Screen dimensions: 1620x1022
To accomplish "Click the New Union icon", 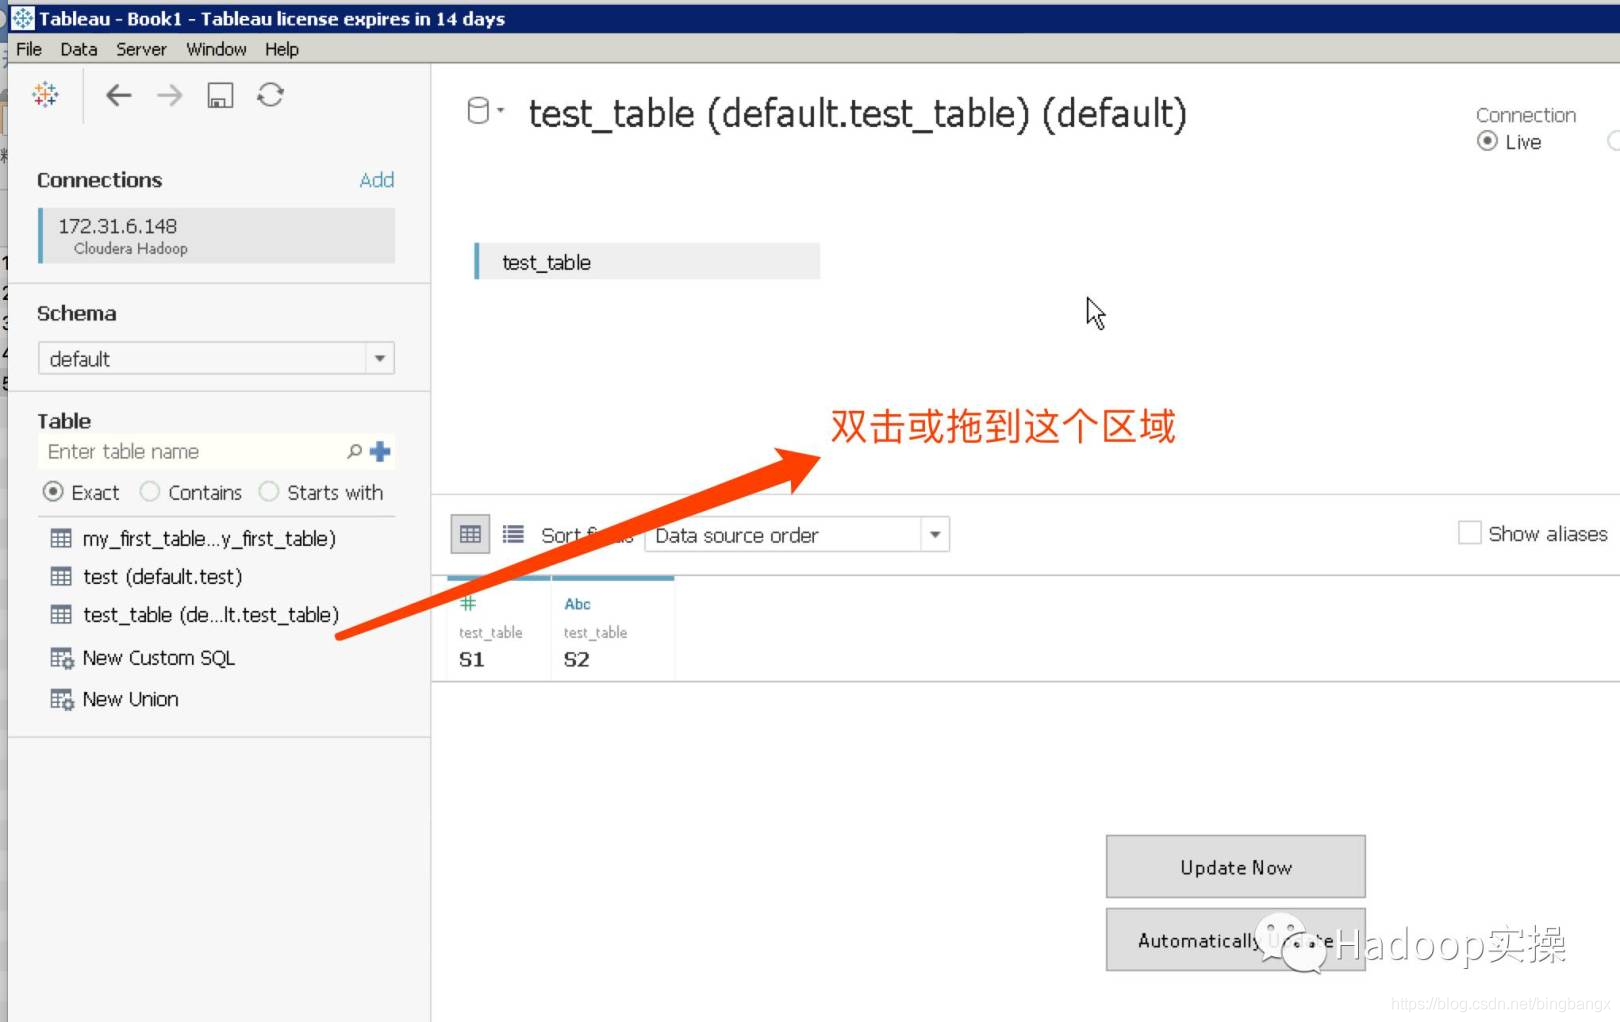I will pyautogui.click(x=62, y=699).
